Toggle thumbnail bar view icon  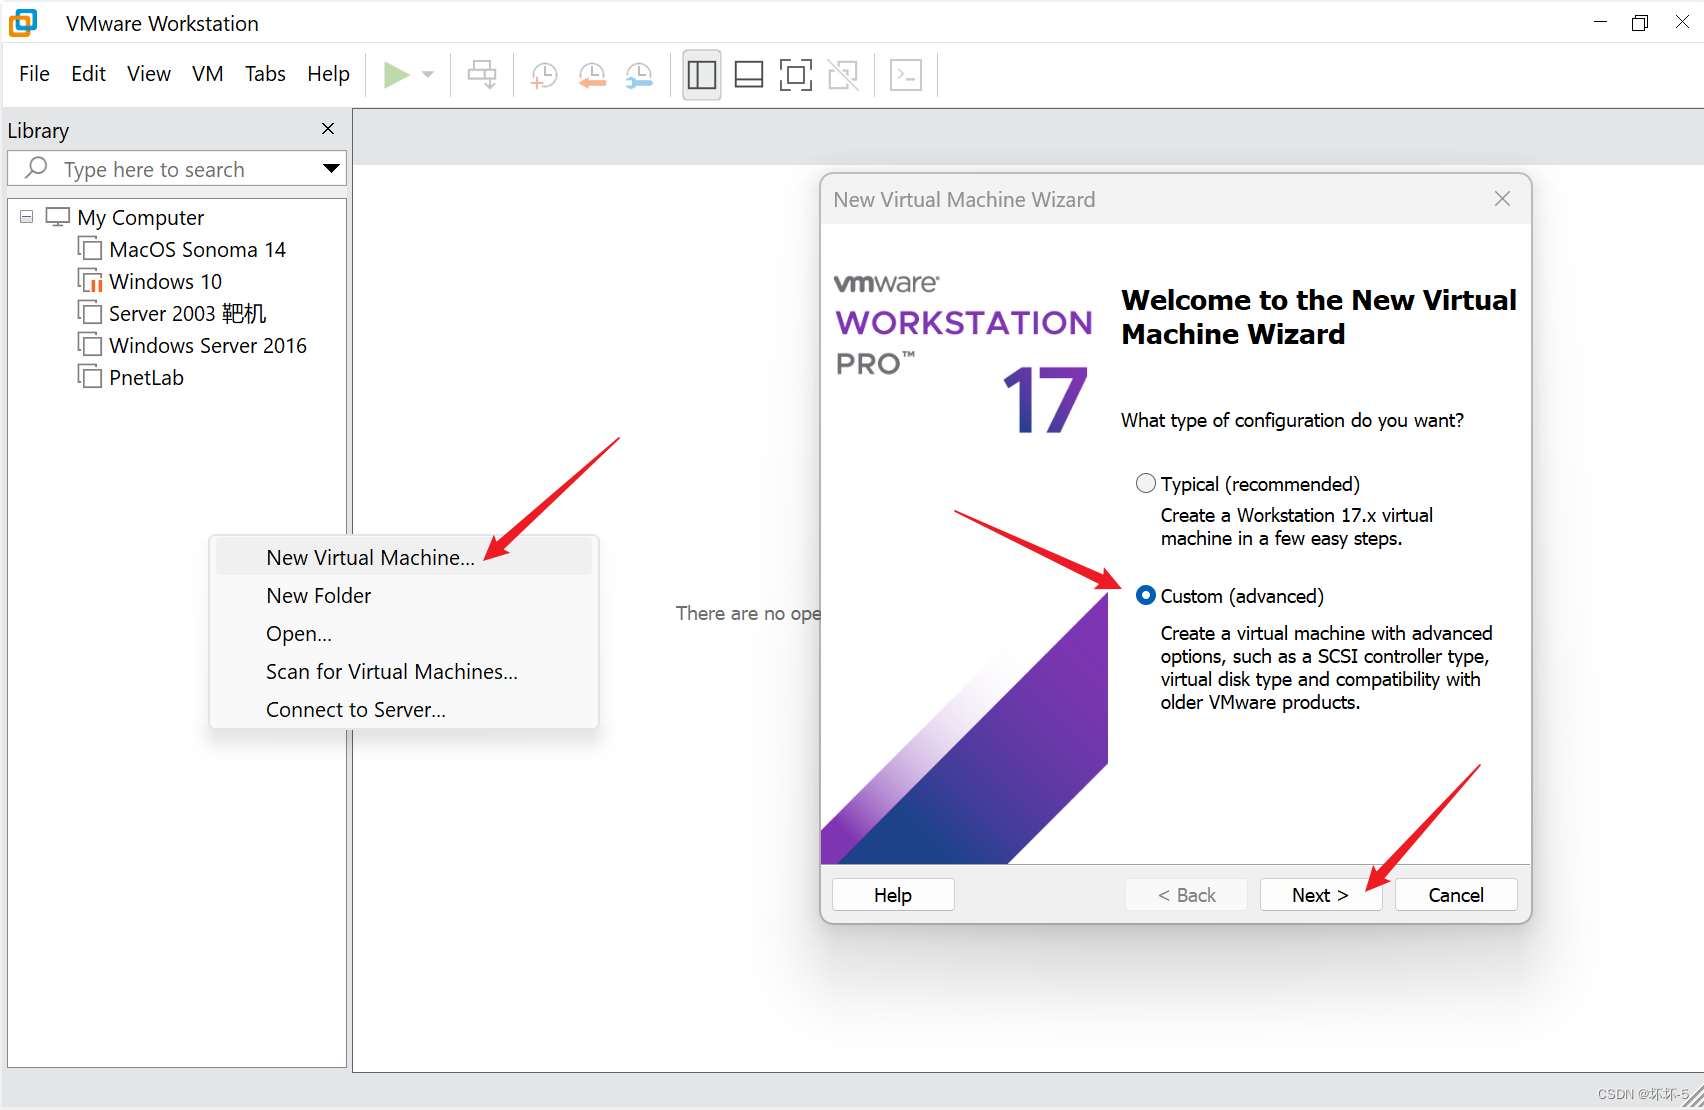(x=749, y=75)
